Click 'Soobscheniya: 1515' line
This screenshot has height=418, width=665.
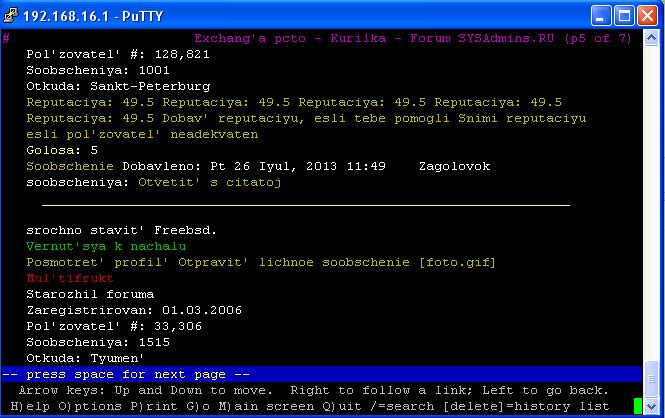point(98,343)
